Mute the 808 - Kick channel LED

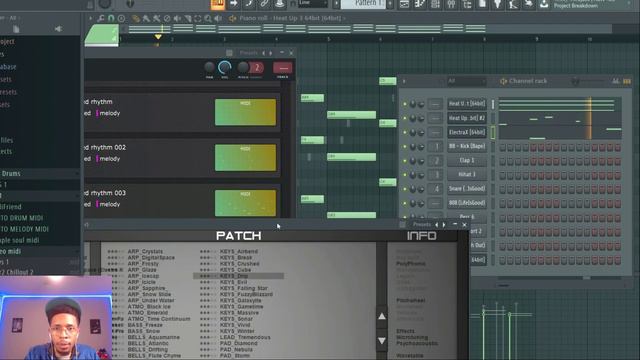coord(405,147)
